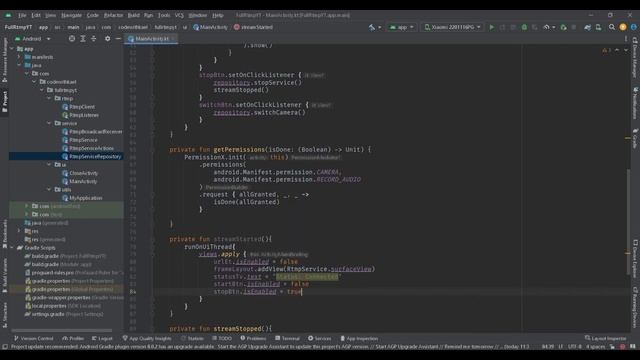Open Device Manager icon in toolbar

(x=598, y=27)
